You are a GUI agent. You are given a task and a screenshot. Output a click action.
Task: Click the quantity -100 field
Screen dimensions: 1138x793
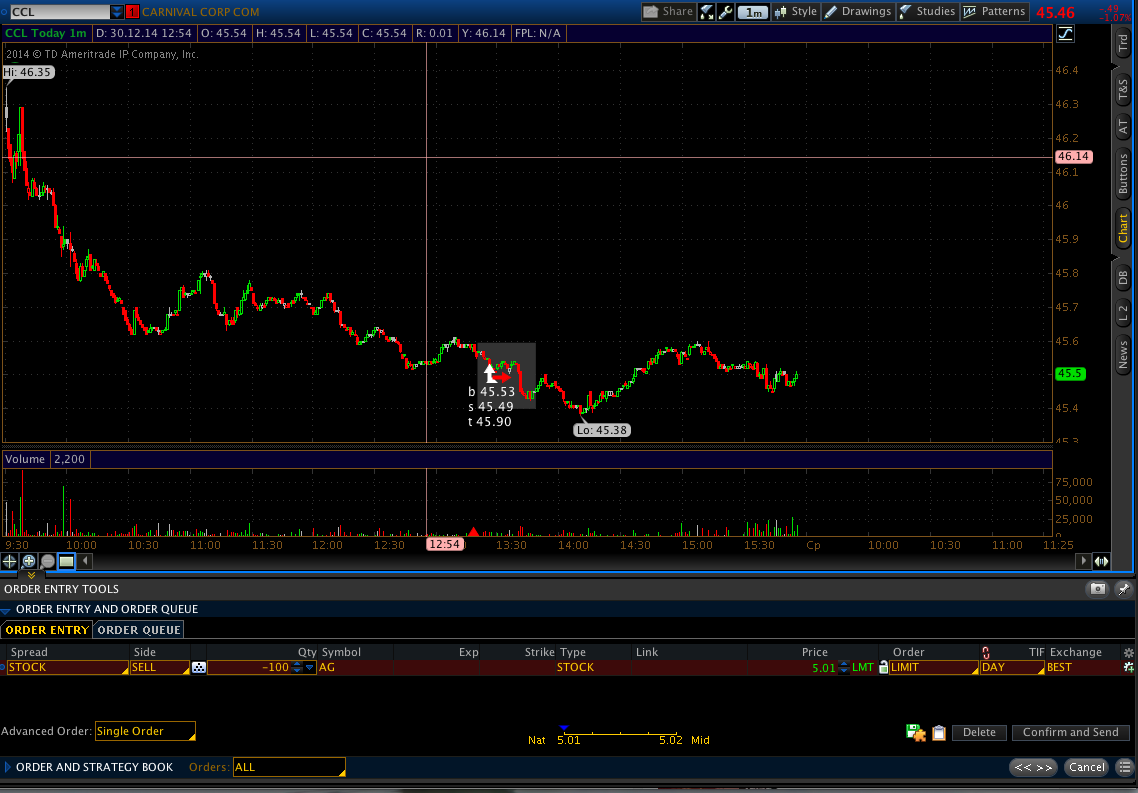tap(249, 667)
